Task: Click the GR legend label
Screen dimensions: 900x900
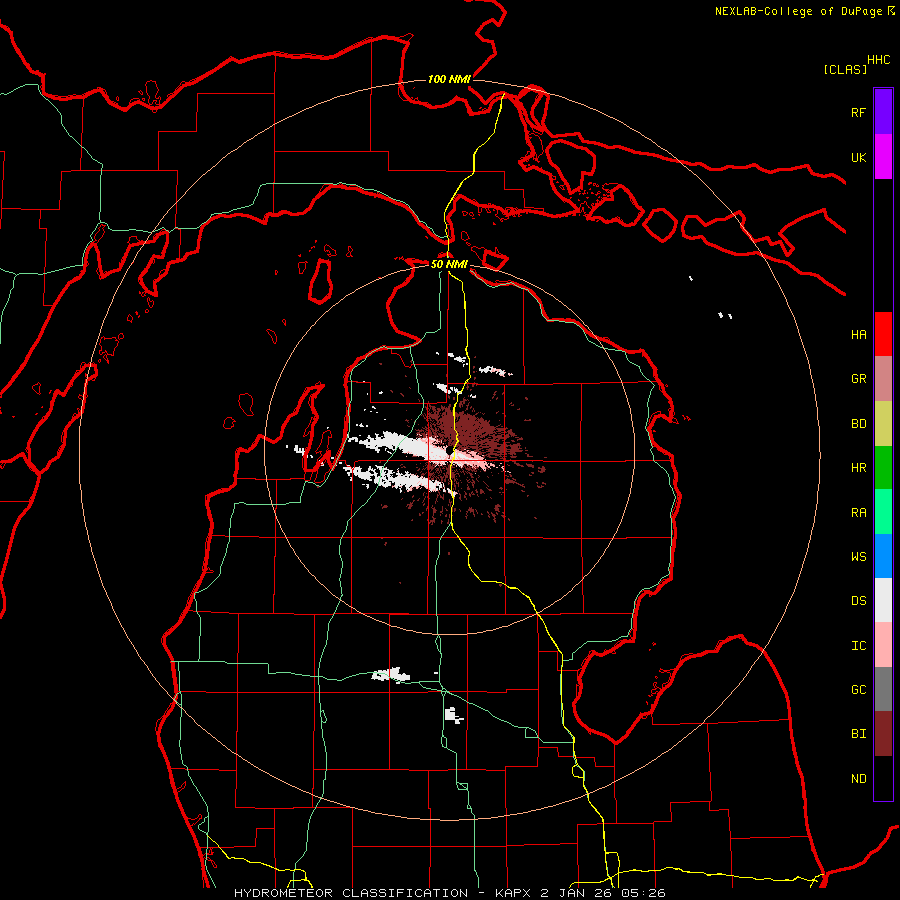Action: point(858,379)
